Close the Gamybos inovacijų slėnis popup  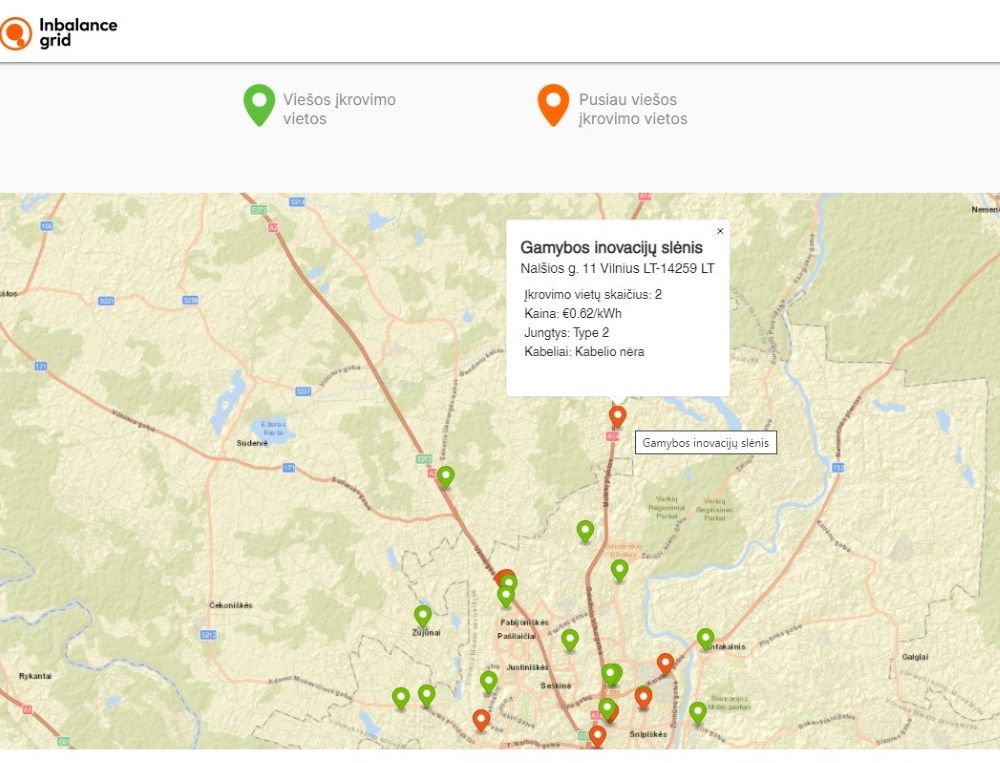720,231
